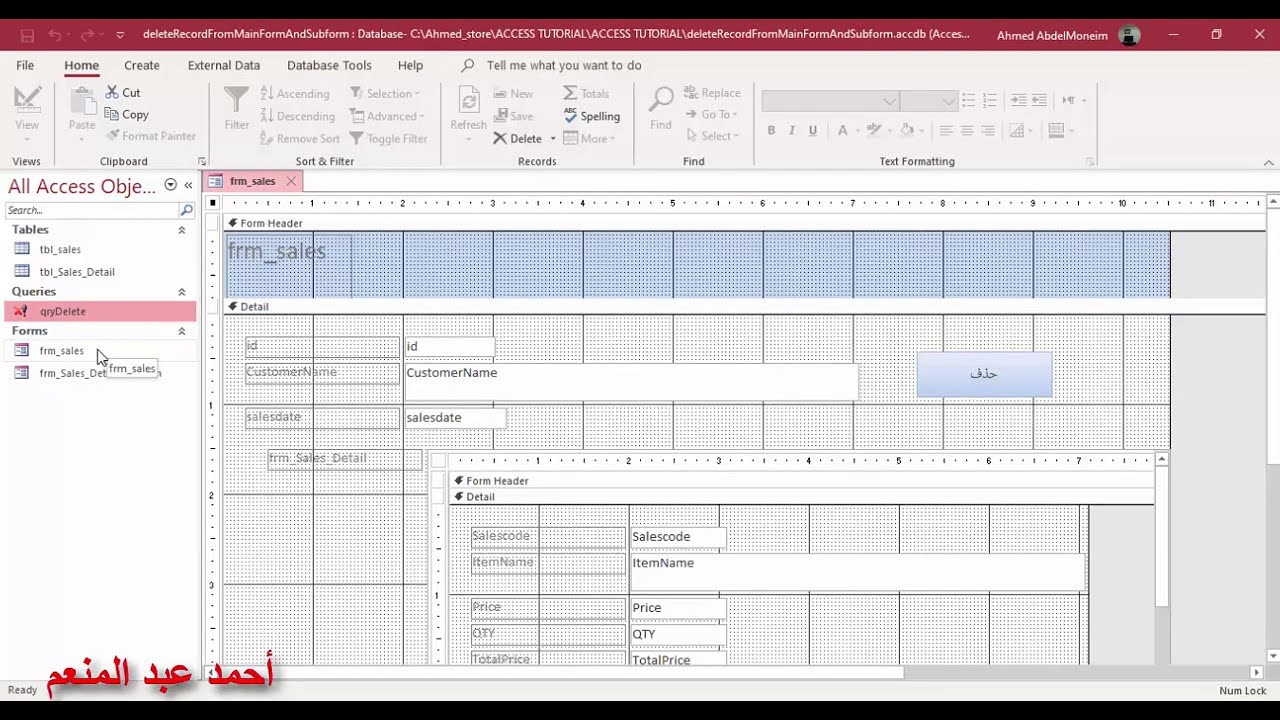Sort records Ascending
Screen dimensions: 1280x720
click(x=295, y=93)
